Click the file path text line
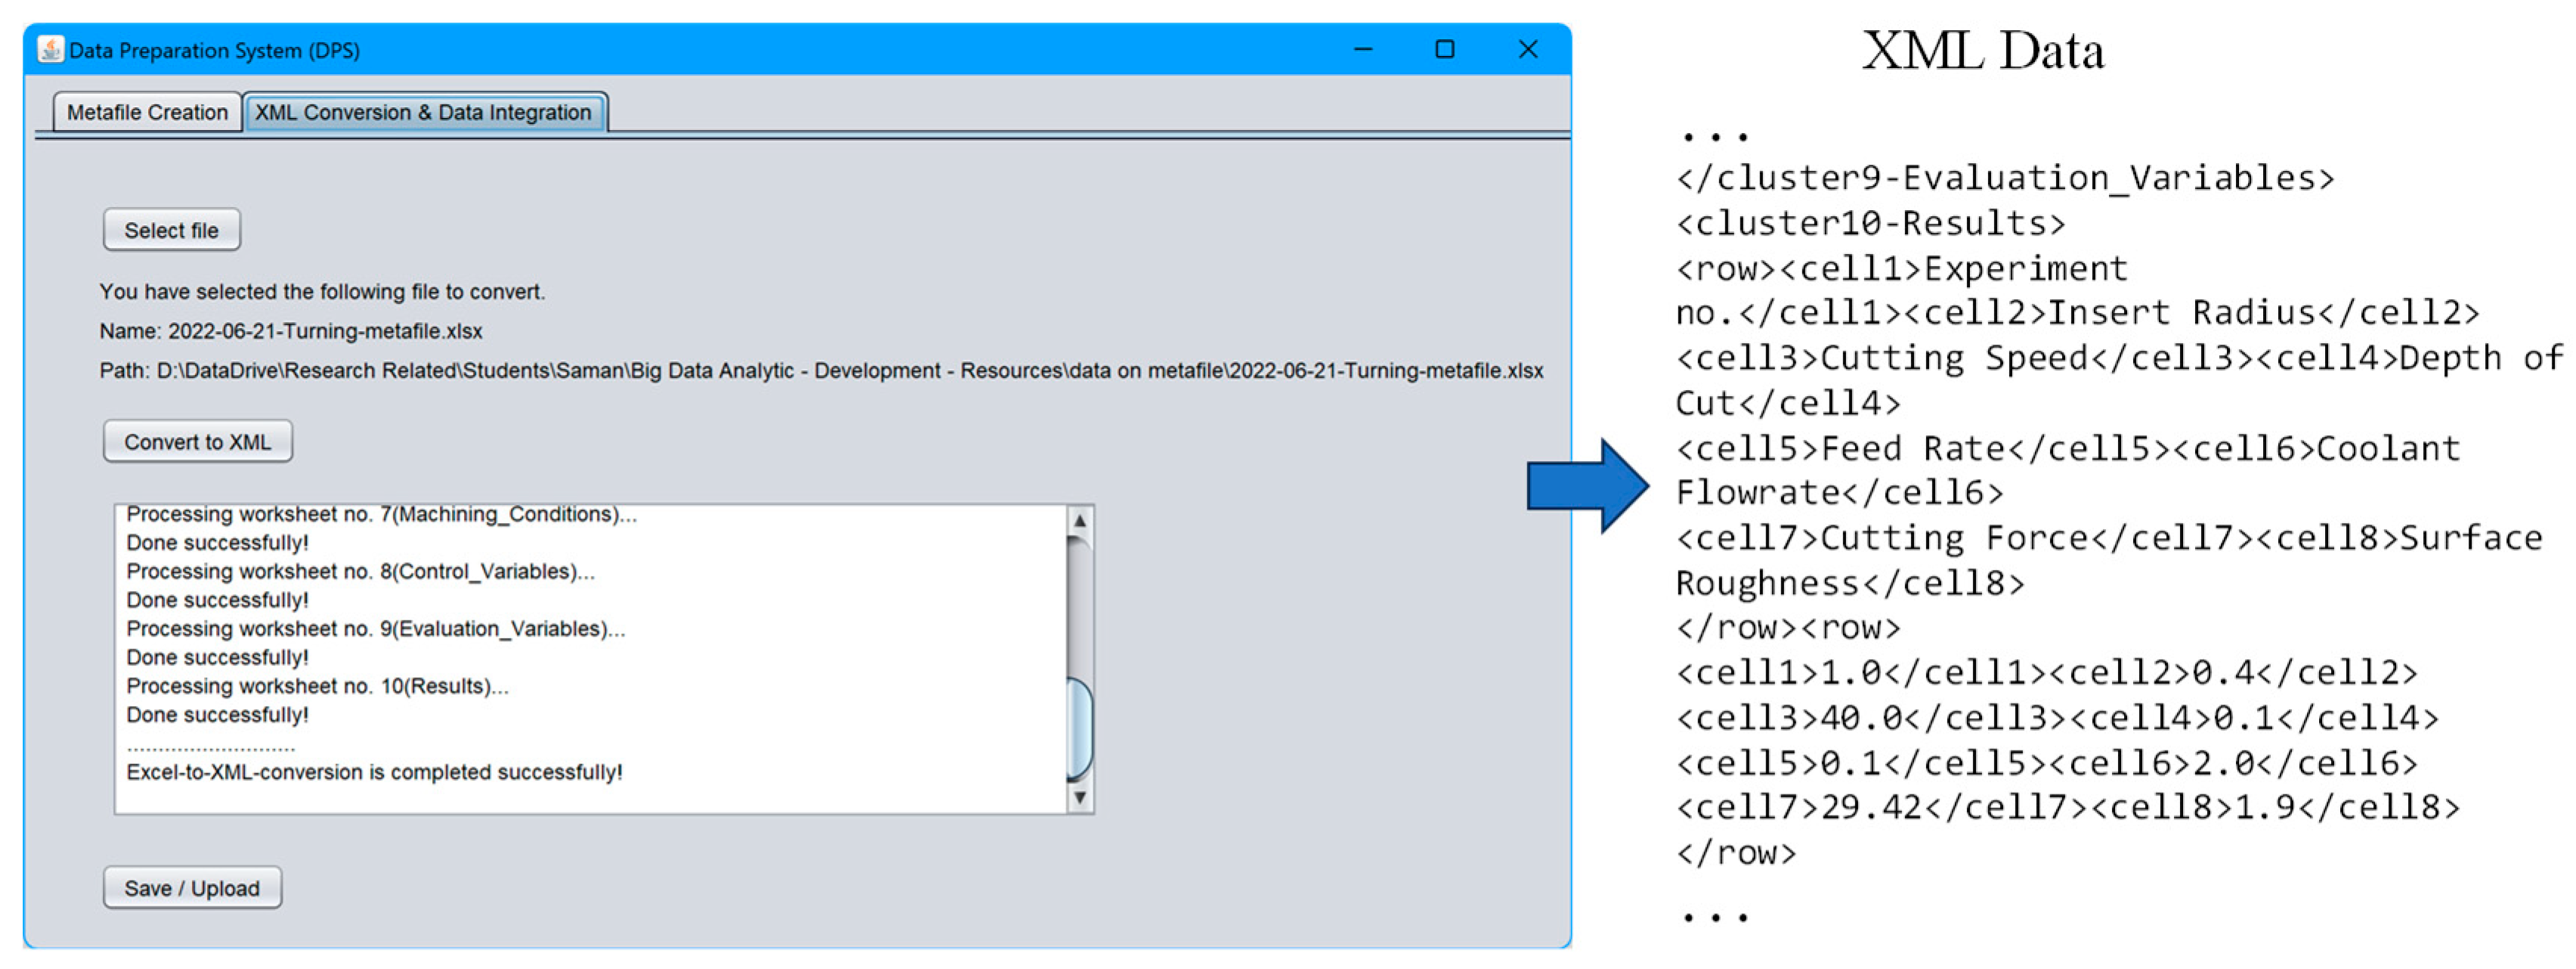 coord(820,371)
